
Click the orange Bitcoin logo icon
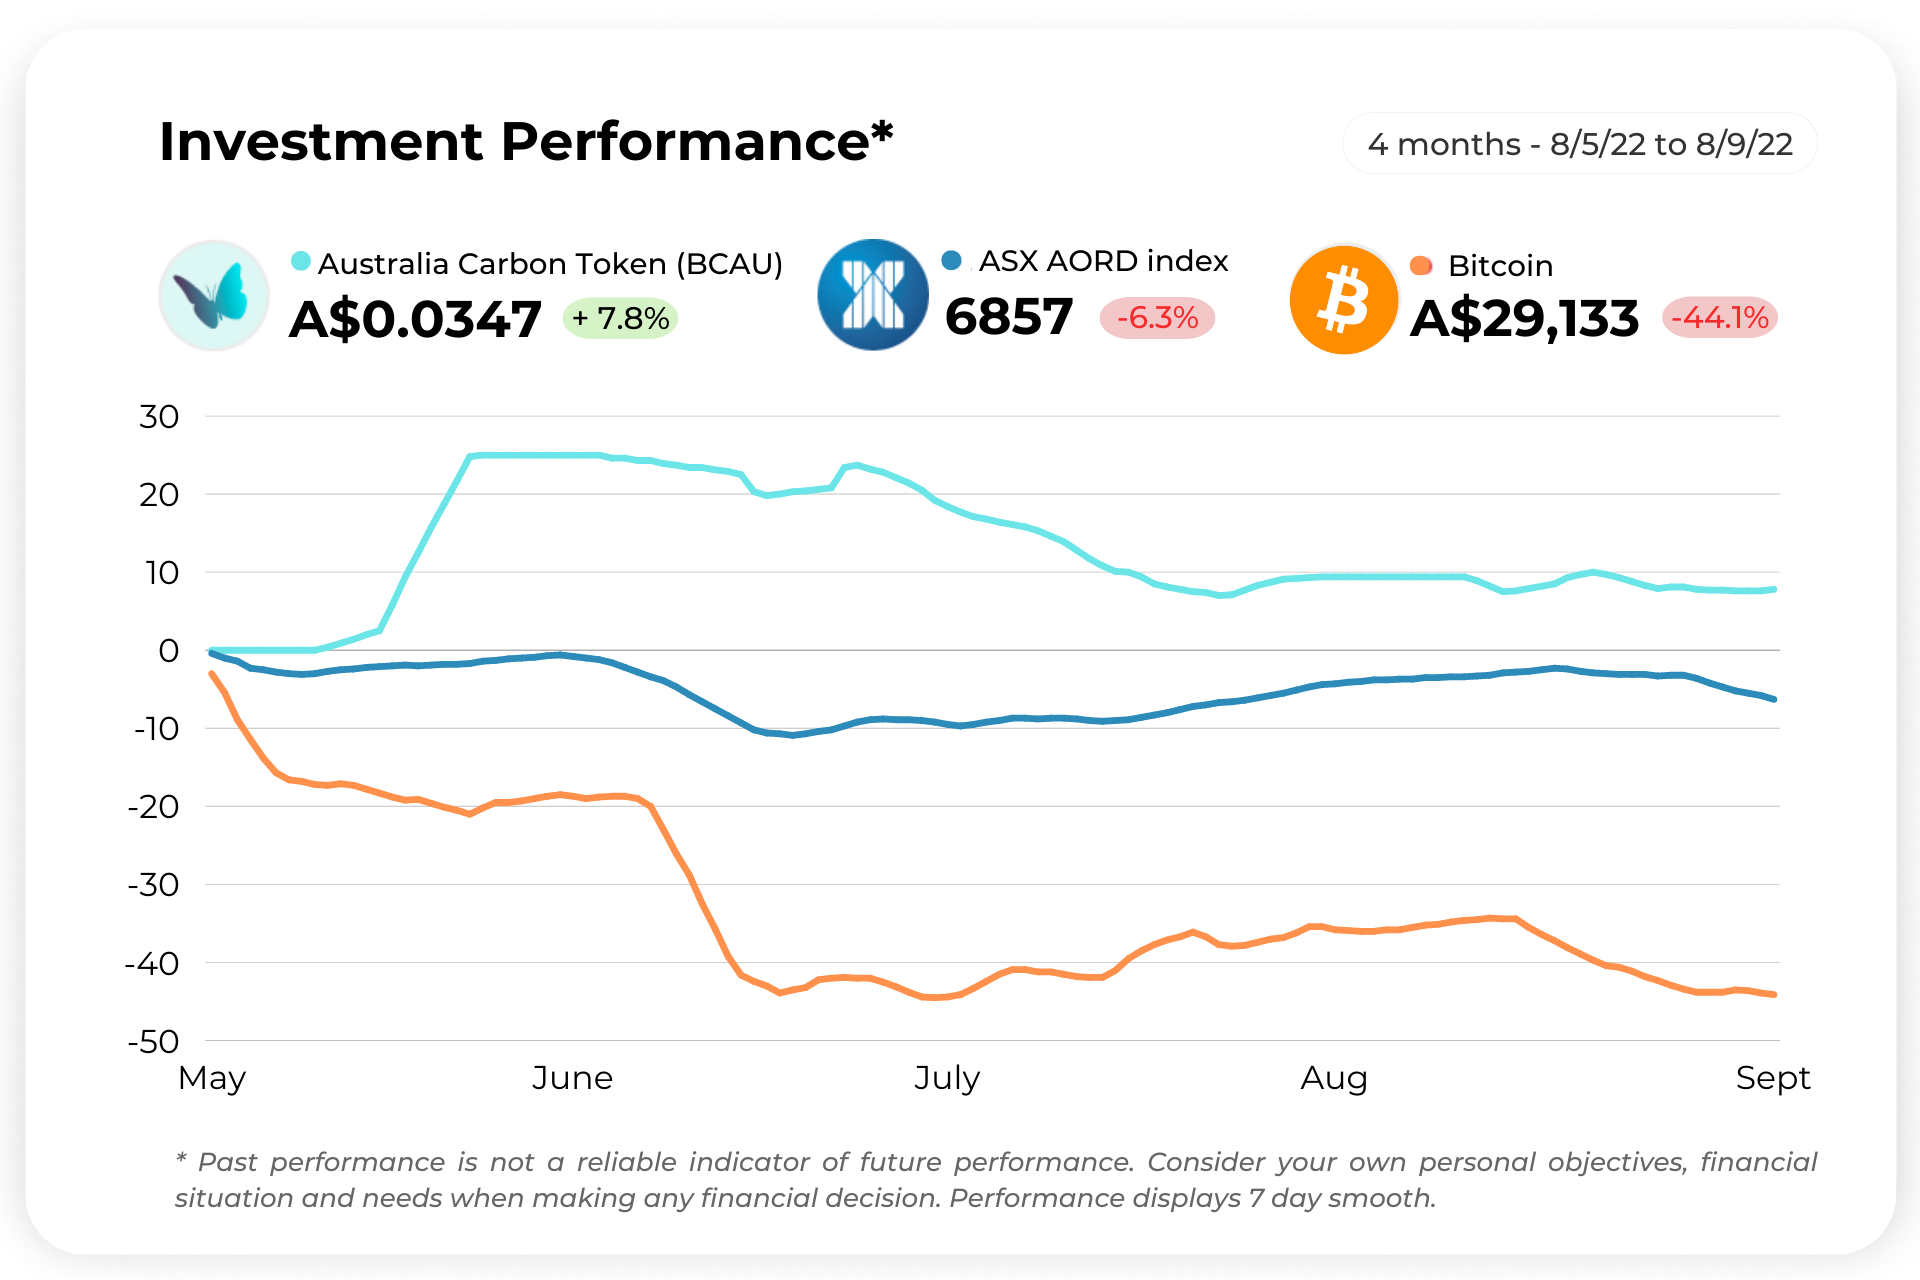pyautogui.click(x=1343, y=300)
